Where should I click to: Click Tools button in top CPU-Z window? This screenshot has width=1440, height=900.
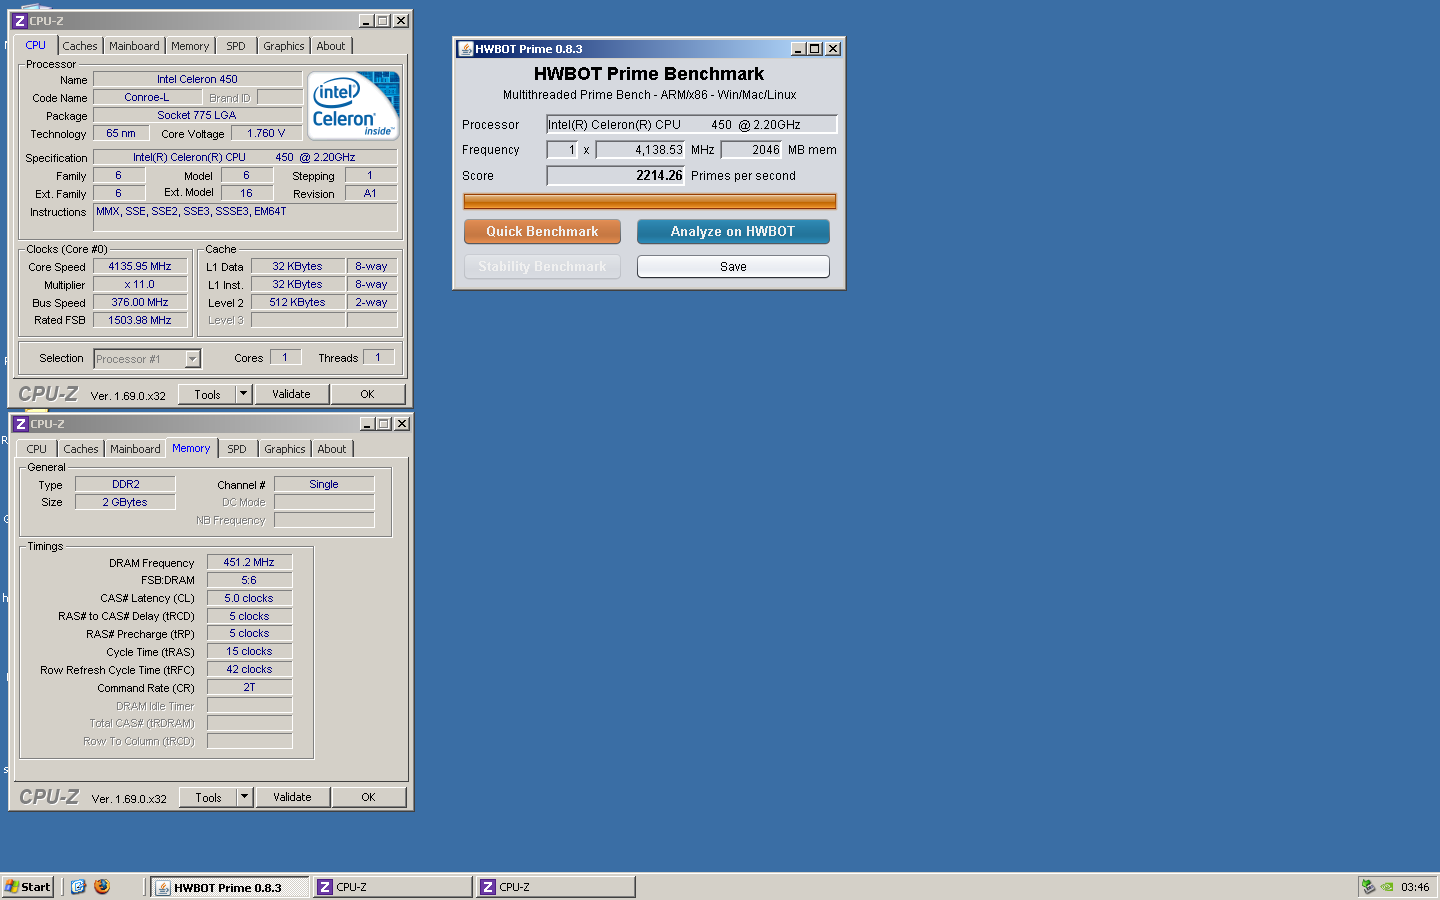coord(207,394)
